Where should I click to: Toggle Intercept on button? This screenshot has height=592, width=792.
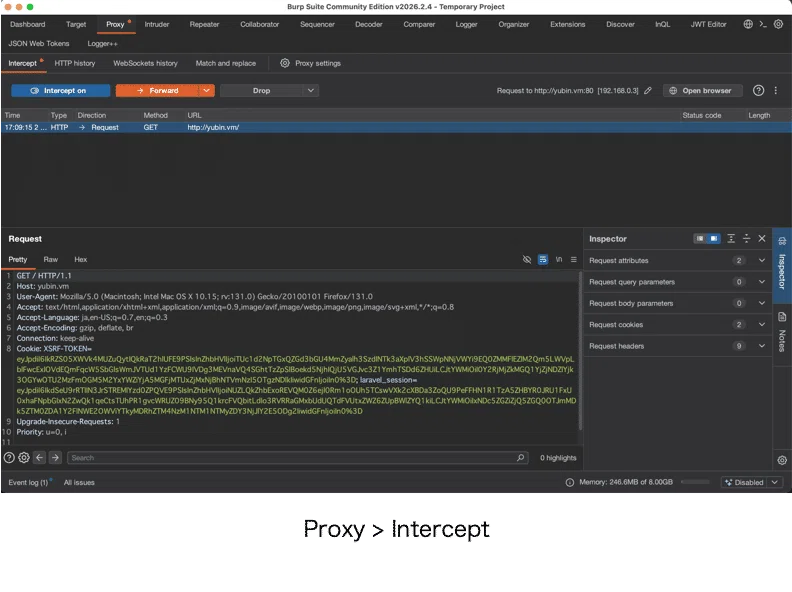[x=61, y=90]
